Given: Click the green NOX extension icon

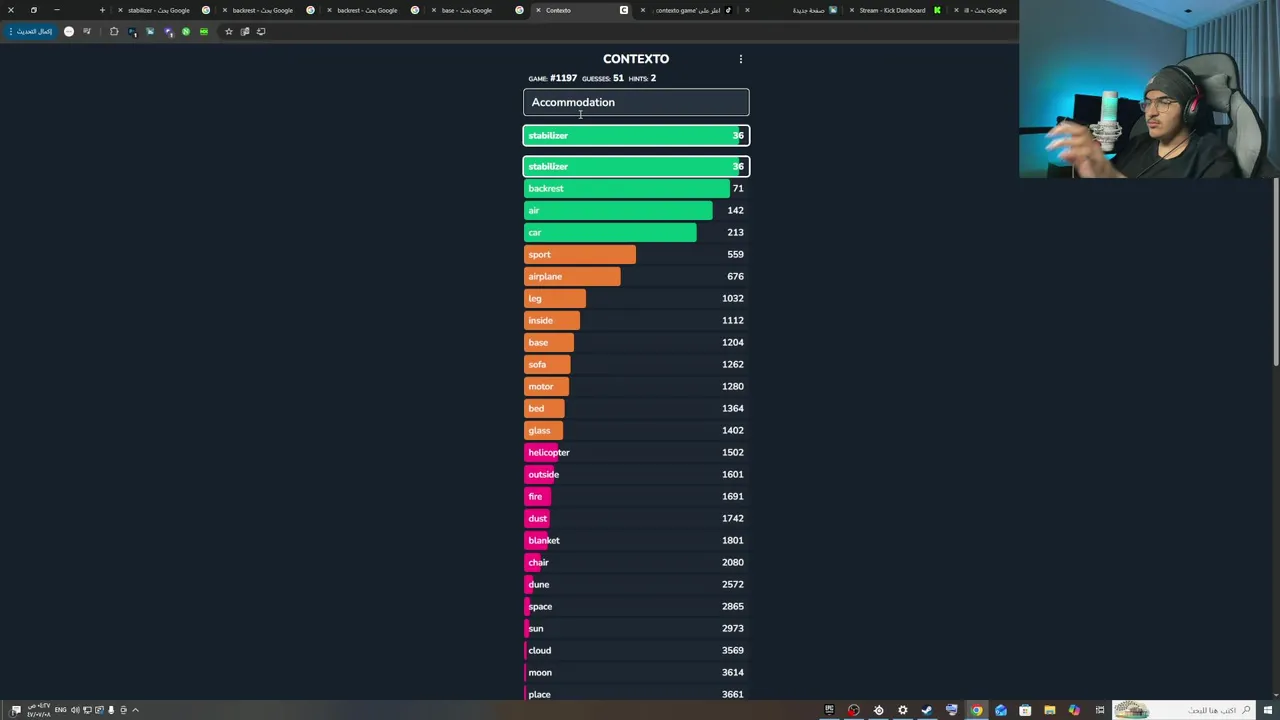Looking at the screenshot, I should 203,31.
